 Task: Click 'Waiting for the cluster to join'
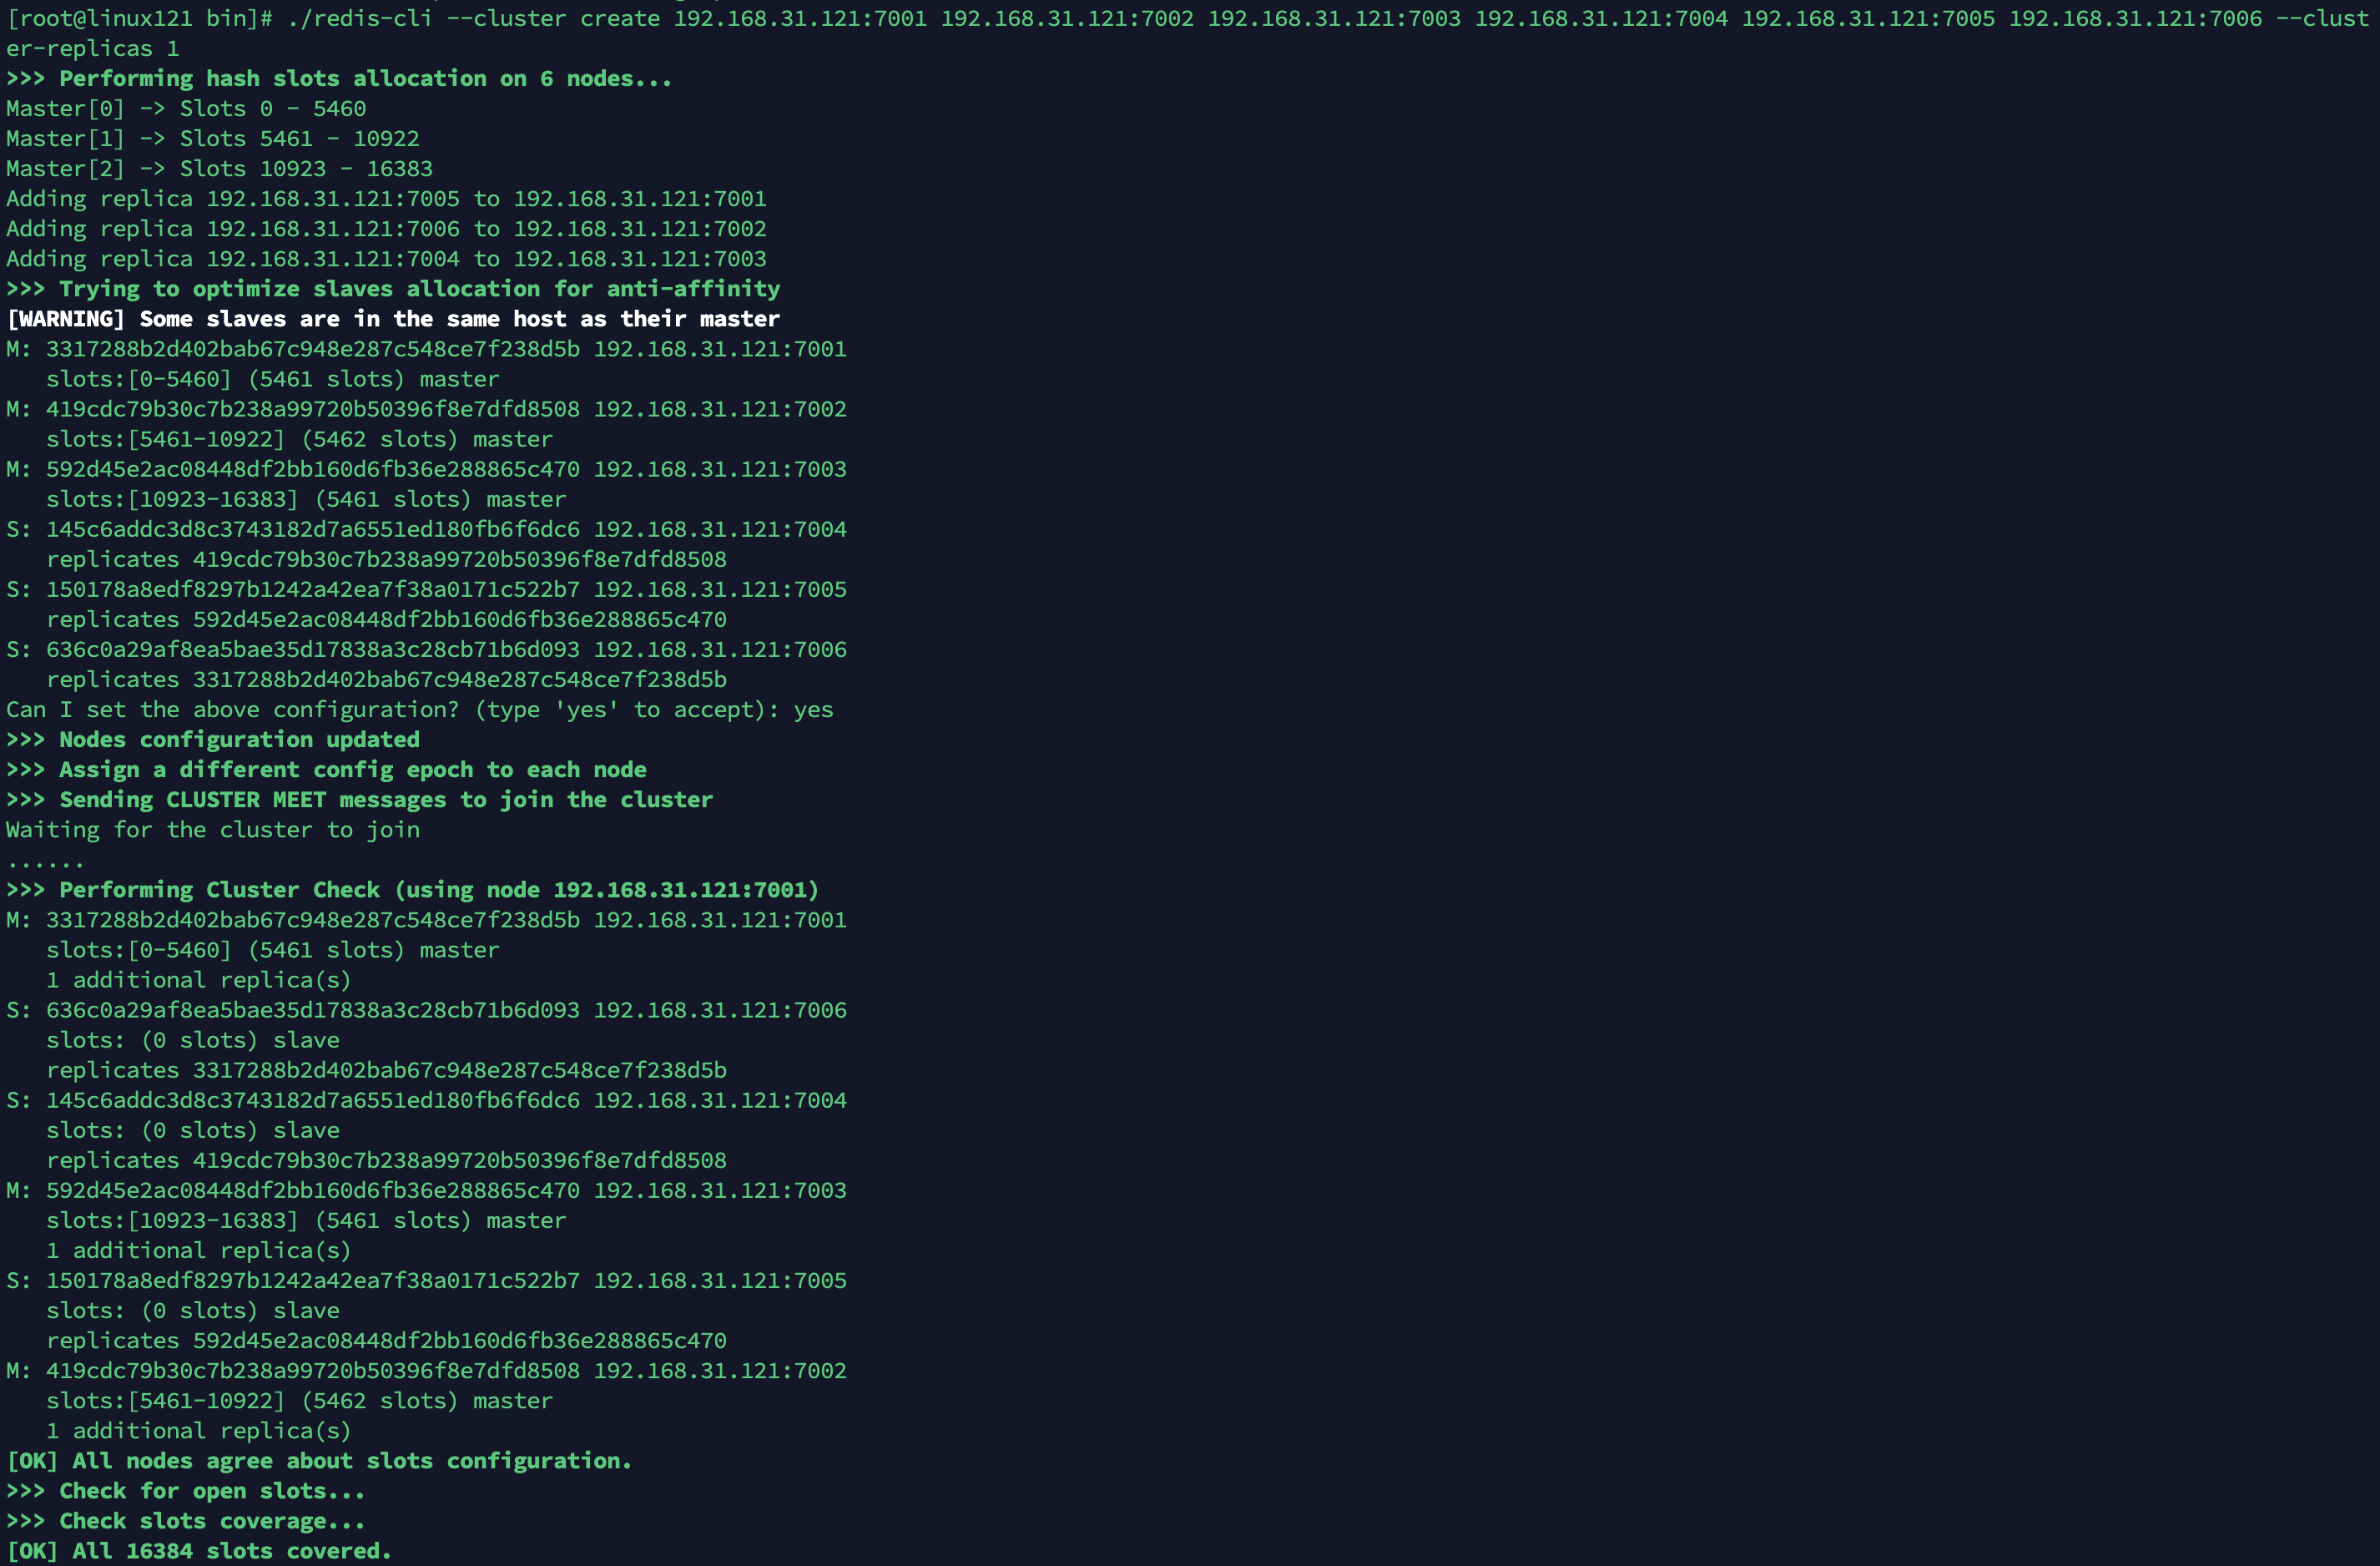pos(213,830)
